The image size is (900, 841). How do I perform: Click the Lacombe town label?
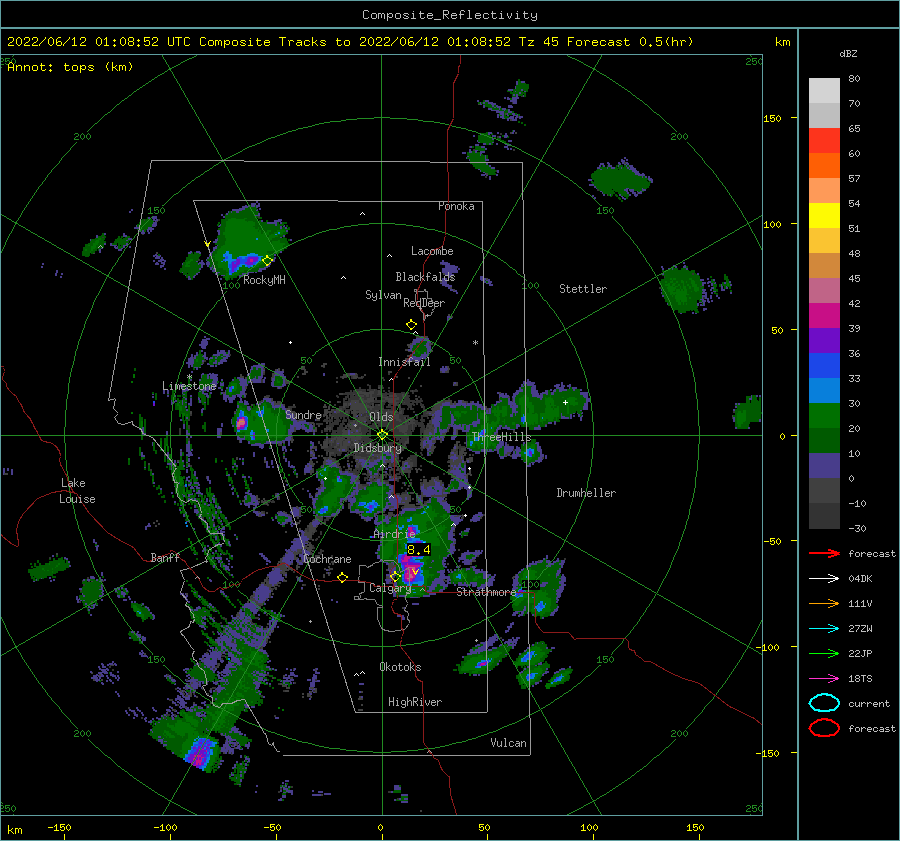click(x=432, y=251)
